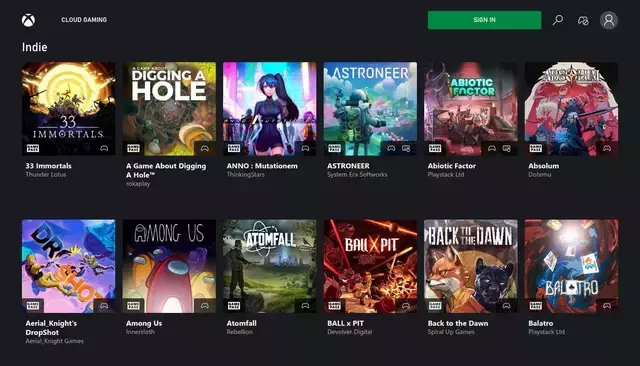The image size is (640, 366).
Task: Click controller icon on Absolum tile
Action: (607, 149)
